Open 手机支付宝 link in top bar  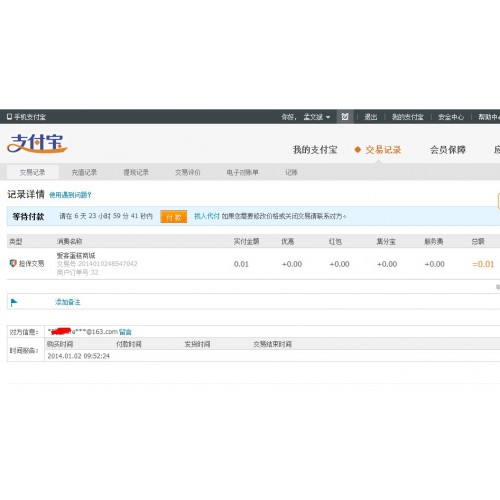tap(26, 117)
